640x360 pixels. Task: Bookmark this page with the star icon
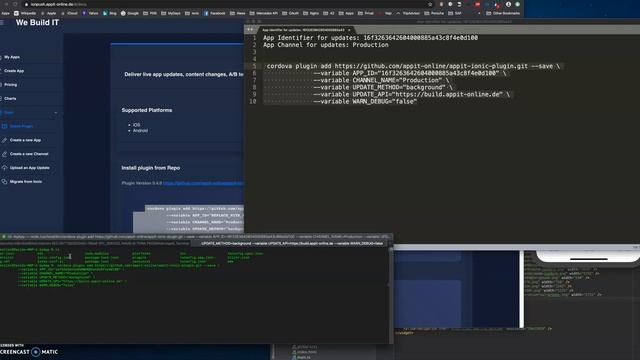point(430,4)
